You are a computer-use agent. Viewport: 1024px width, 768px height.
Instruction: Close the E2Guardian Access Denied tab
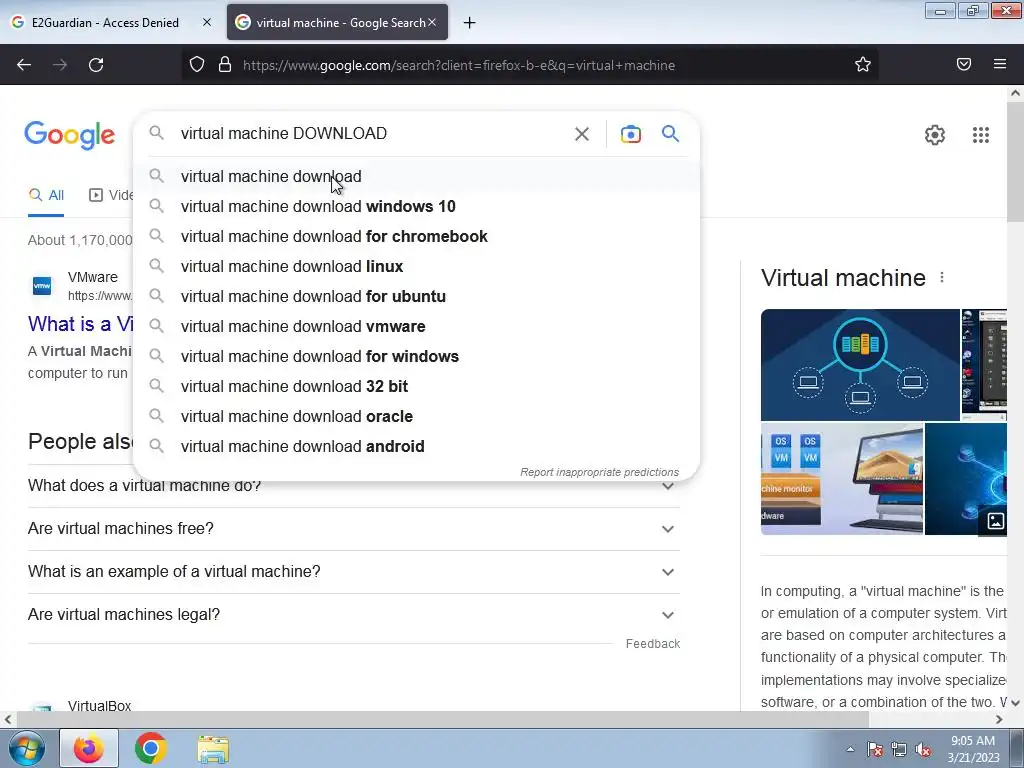coord(206,22)
